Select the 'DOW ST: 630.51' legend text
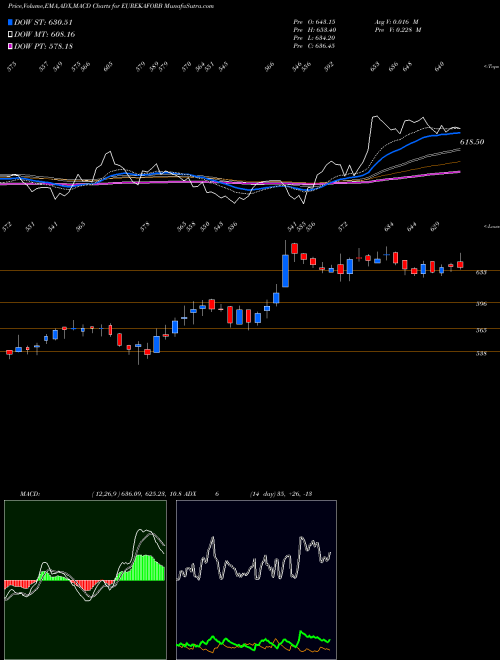The image size is (500, 660). (x=43, y=22)
